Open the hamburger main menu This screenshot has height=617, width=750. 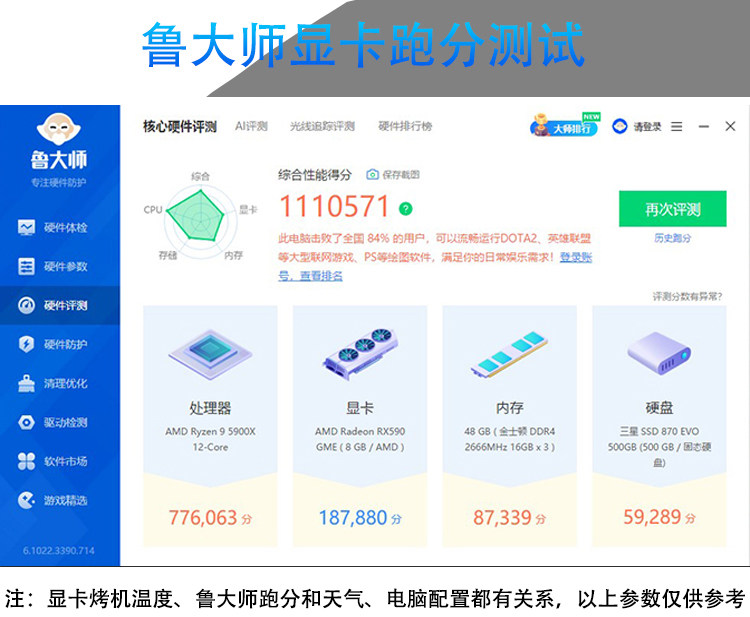[676, 127]
